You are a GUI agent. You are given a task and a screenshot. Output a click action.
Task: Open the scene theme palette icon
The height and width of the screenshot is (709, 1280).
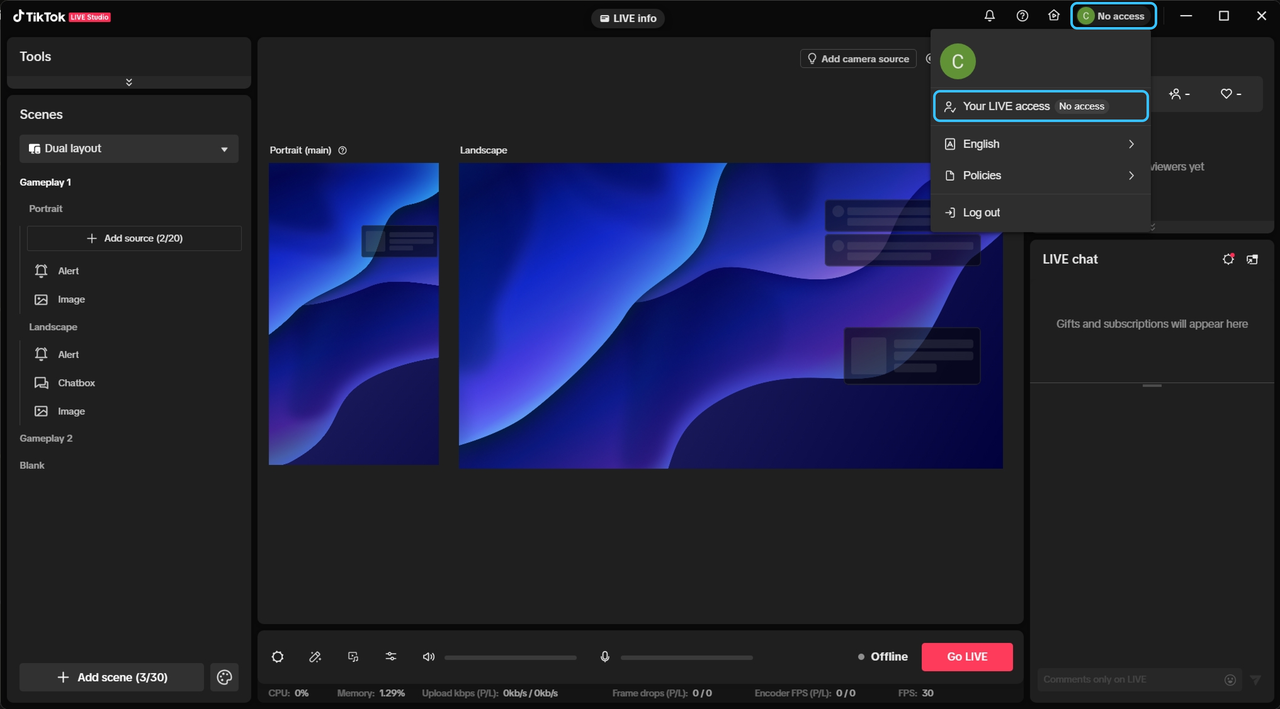pos(224,677)
